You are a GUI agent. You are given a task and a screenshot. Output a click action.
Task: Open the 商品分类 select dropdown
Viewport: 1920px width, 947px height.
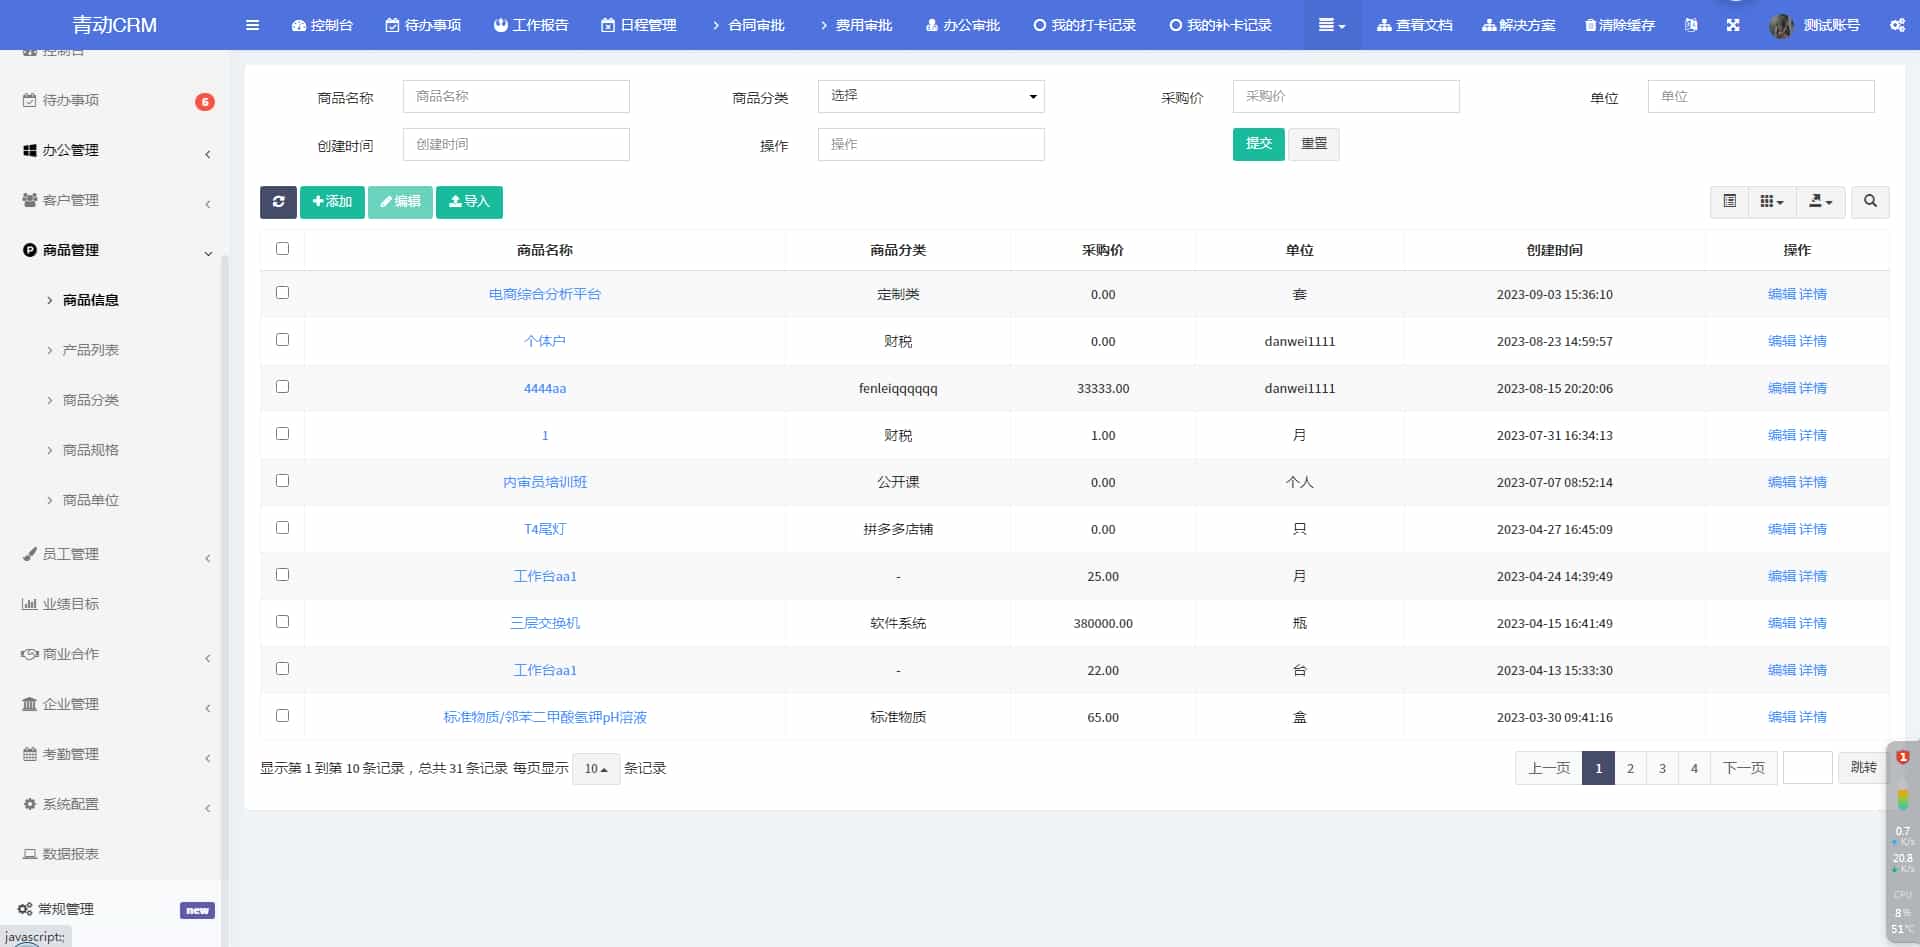coord(931,96)
